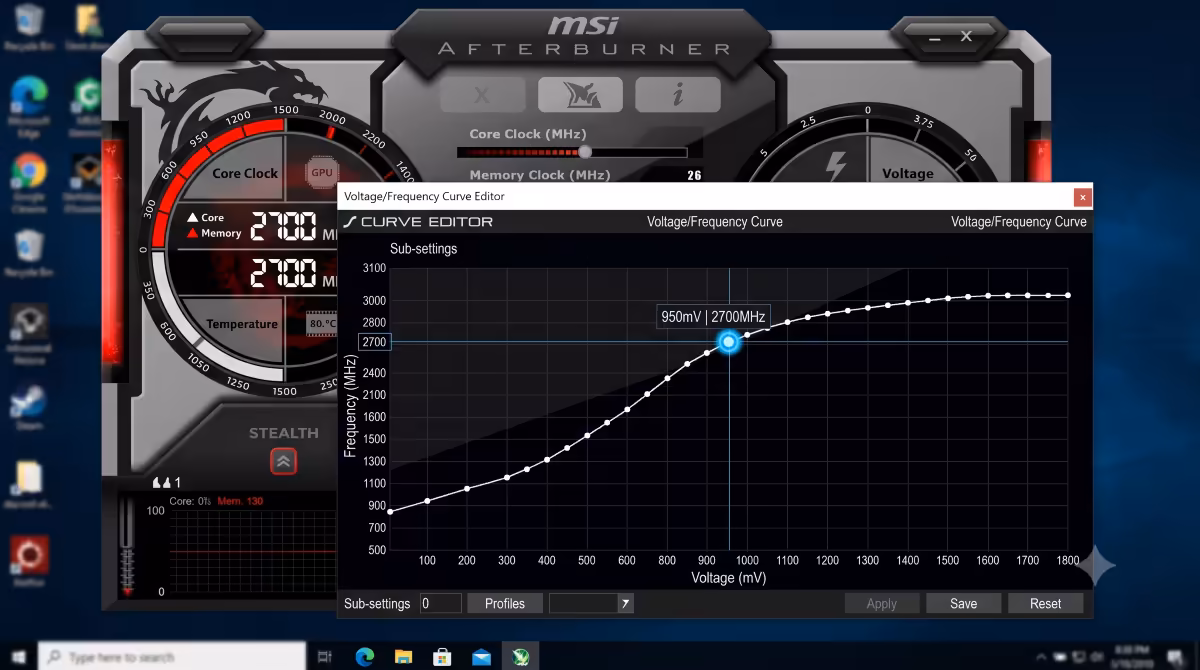
Task: Click the 'Voltage (mV)' axis title
Action: 729,578
